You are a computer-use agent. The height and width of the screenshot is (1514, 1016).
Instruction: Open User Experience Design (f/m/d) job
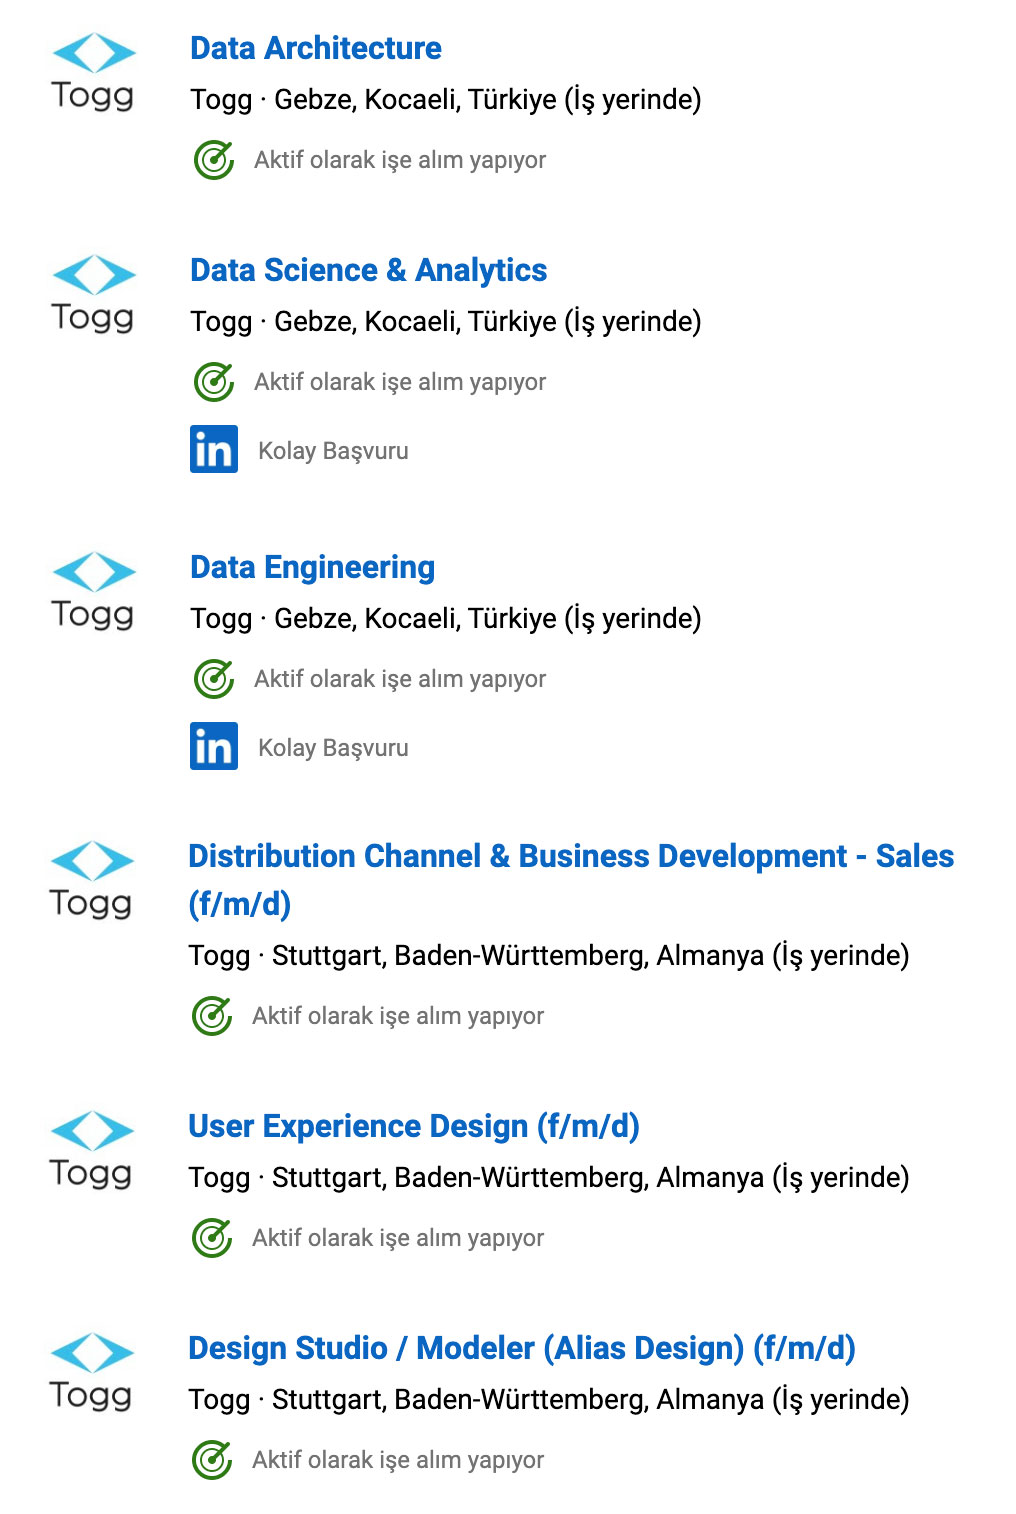pyautogui.click(x=413, y=1126)
